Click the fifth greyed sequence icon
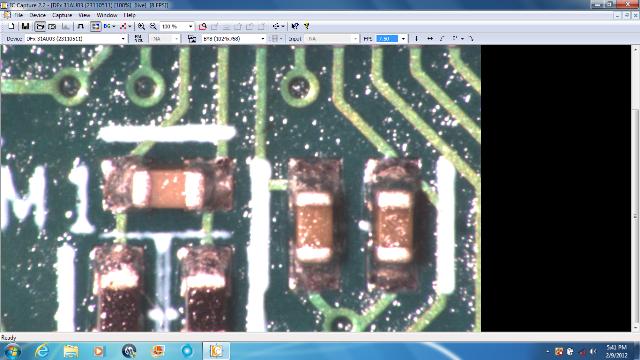This screenshot has height=360, width=640. [x=262, y=27]
